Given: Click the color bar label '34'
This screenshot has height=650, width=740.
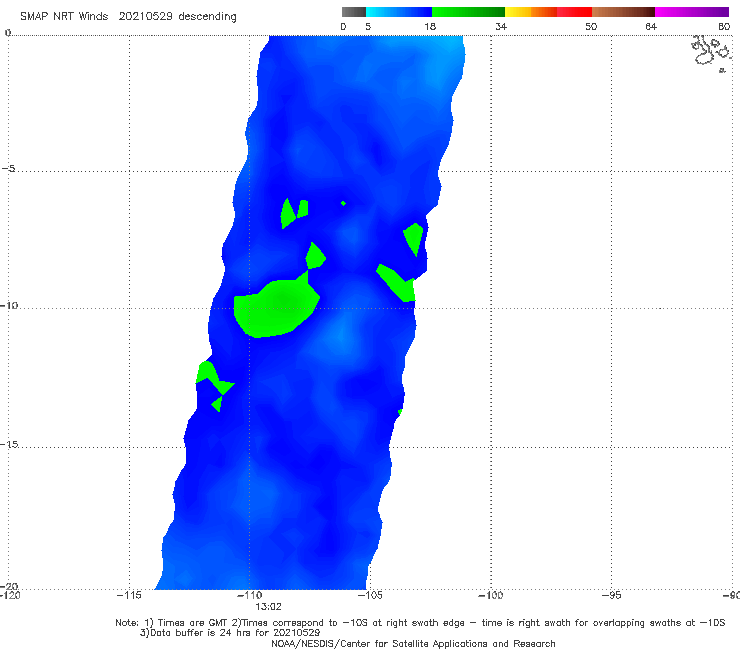Looking at the screenshot, I should point(501,27).
